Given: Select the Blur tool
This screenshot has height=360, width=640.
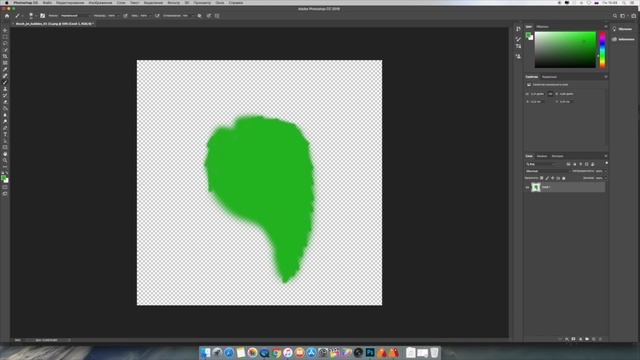Looking at the screenshot, I should click(5, 115).
